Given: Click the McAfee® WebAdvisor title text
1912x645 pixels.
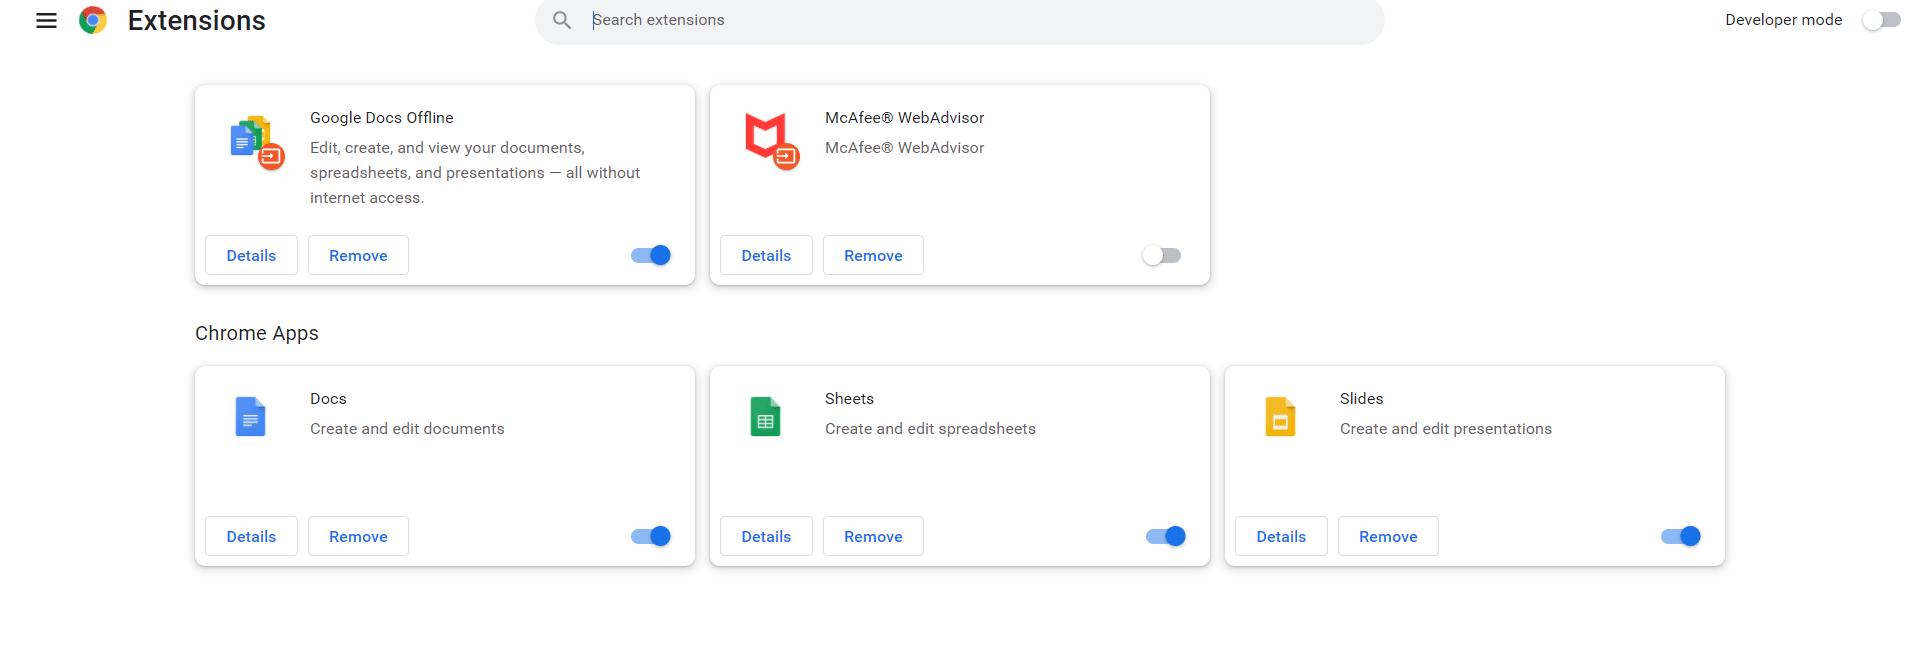Looking at the screenshot, I should [x=905, y=118].
